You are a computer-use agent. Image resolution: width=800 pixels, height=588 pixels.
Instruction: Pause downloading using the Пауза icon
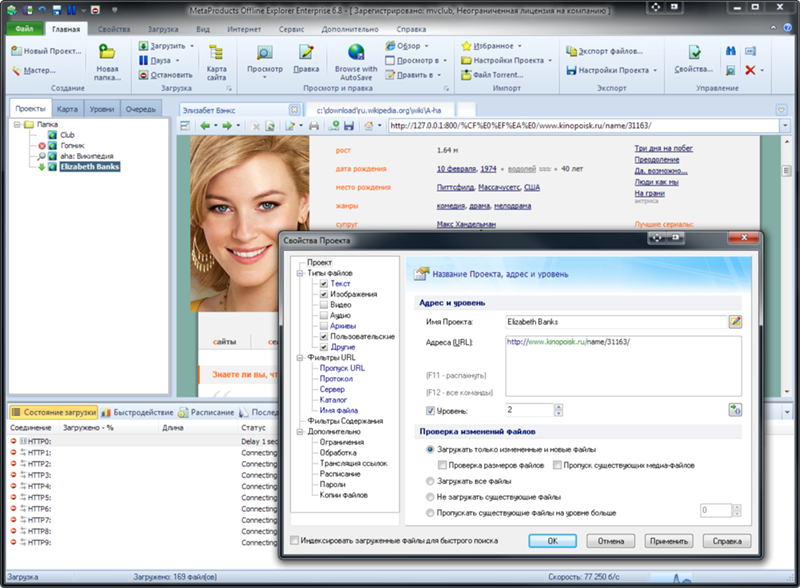coord(143,60)
